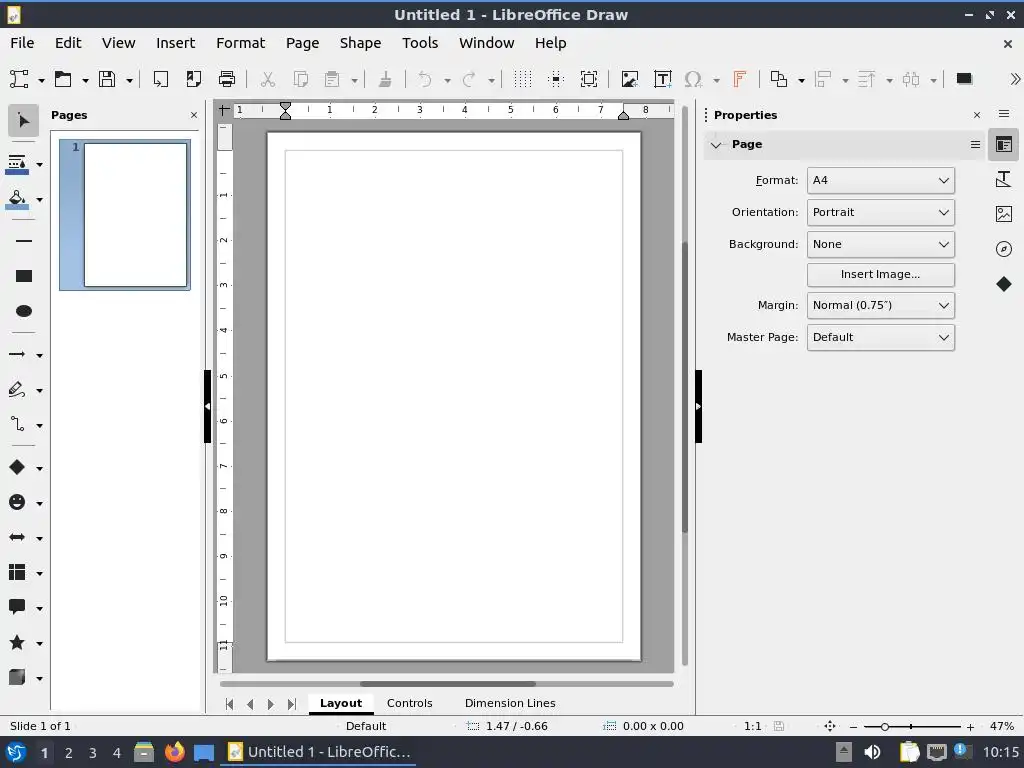This screenshot has height=768, width=1024.
Task: Click zoom out minus button
Action: point(853,726)
